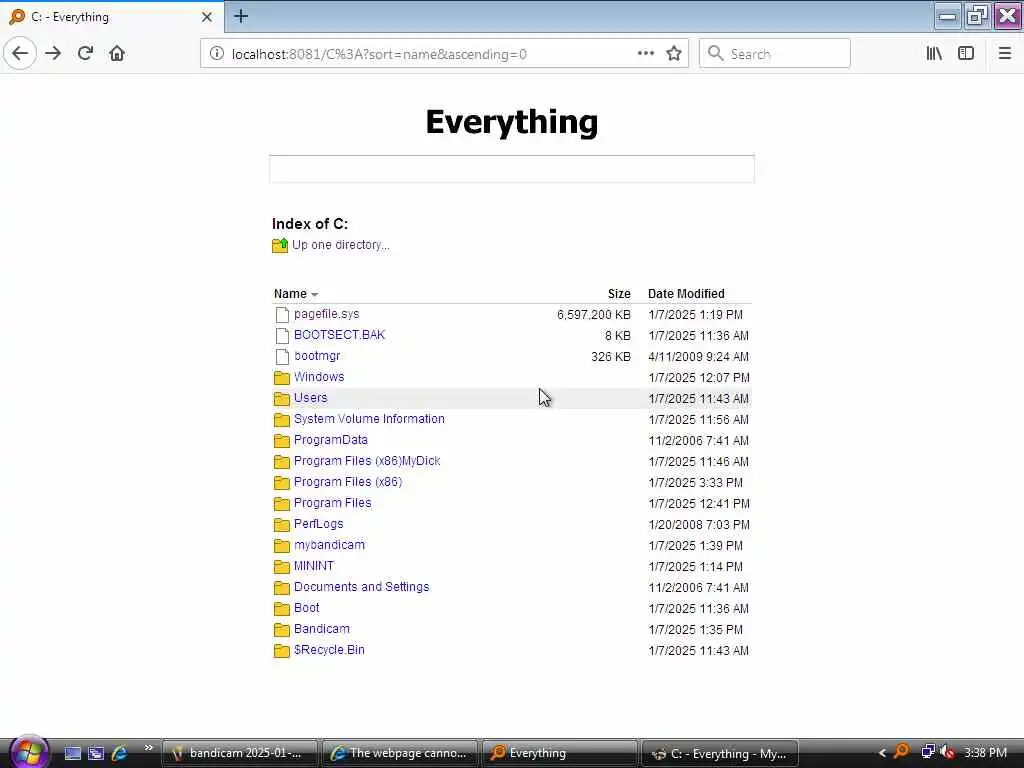Select the 'C: - Everything' browser tab
This screenshot has height=768, width=1024.
(x=112, y=17)
